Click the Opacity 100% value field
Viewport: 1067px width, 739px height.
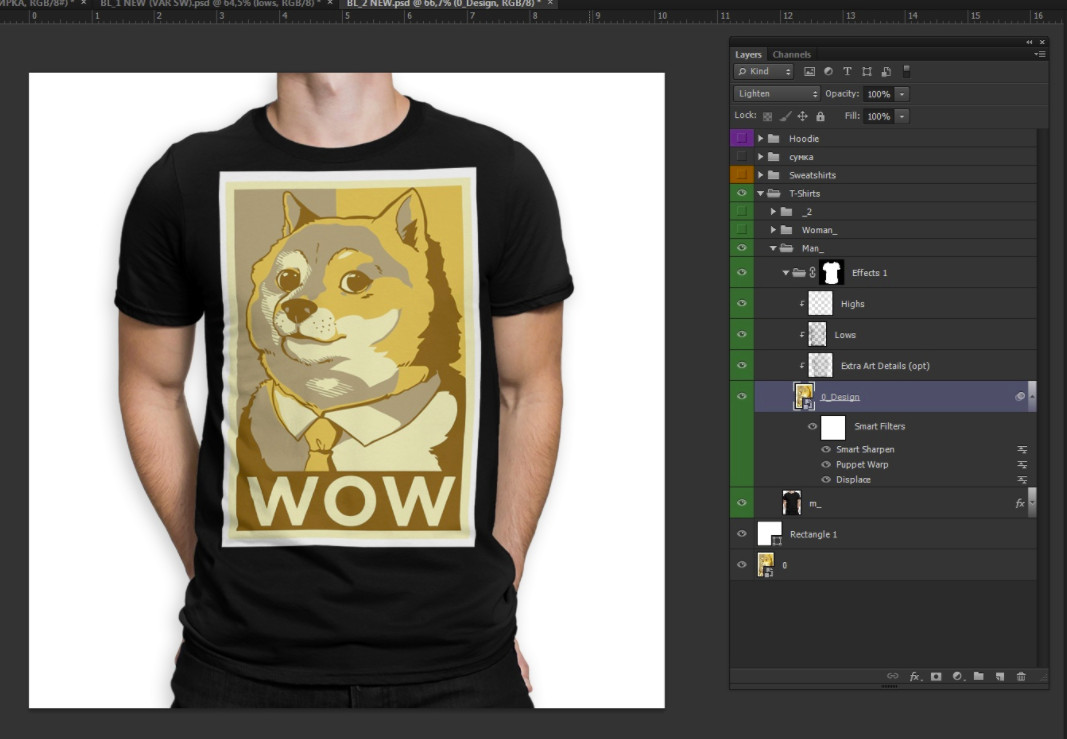click(x=879, y=95)
